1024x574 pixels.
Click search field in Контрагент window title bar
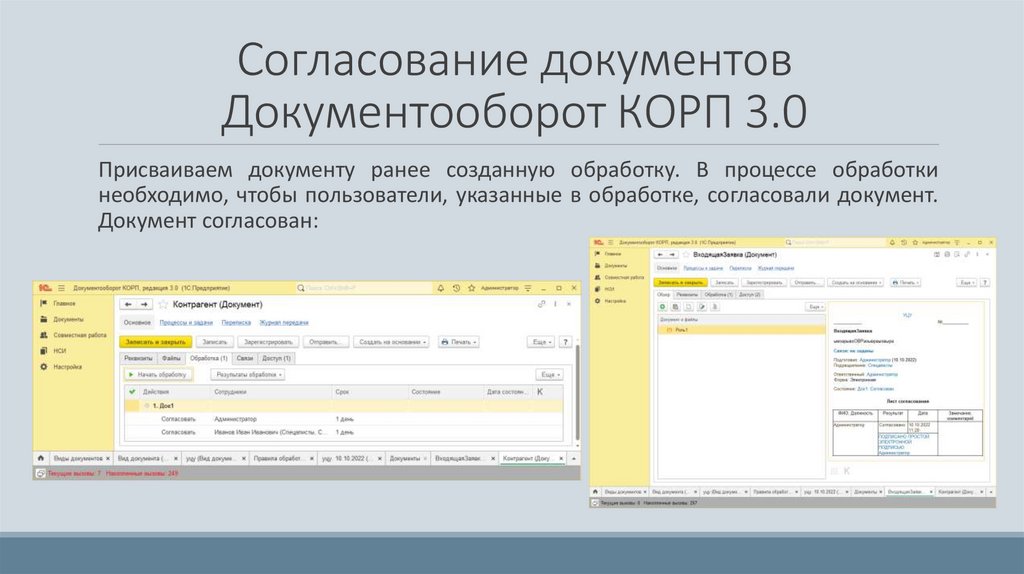(x=362, y=288)
